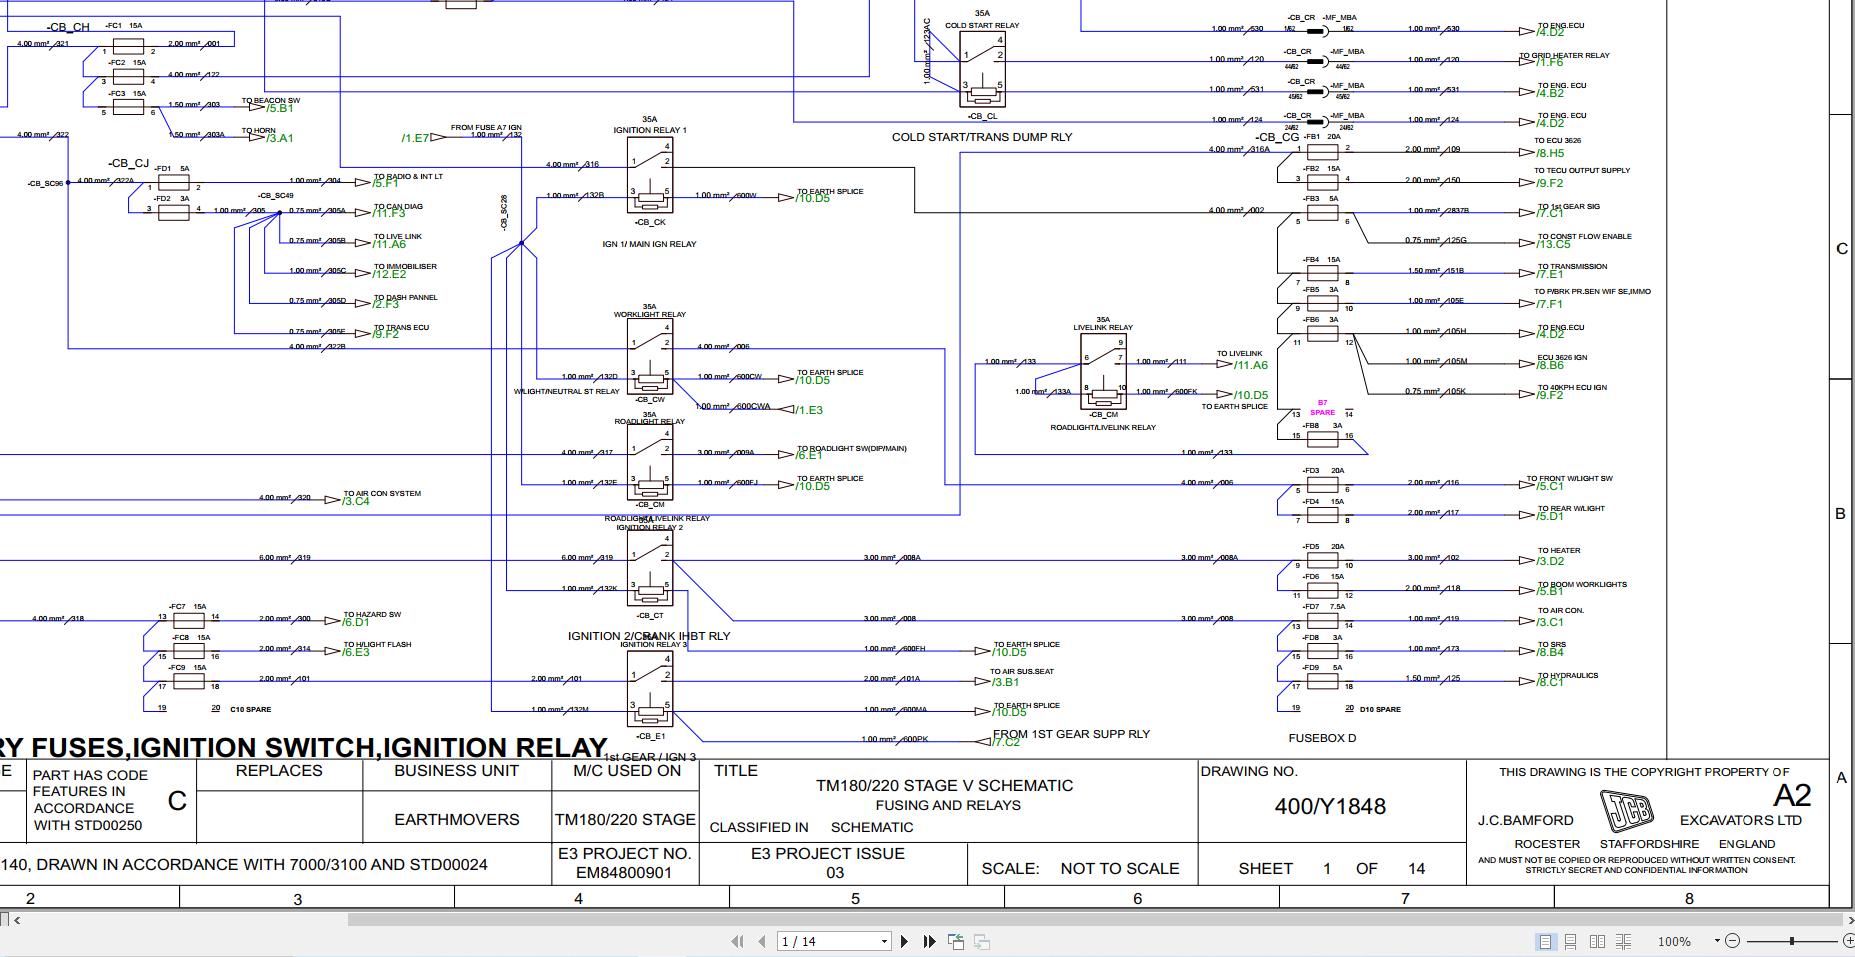Click the TO HEATER reference
Image resolution: width=1855 pixels, height=957 pixels.
click(1559, 550)
